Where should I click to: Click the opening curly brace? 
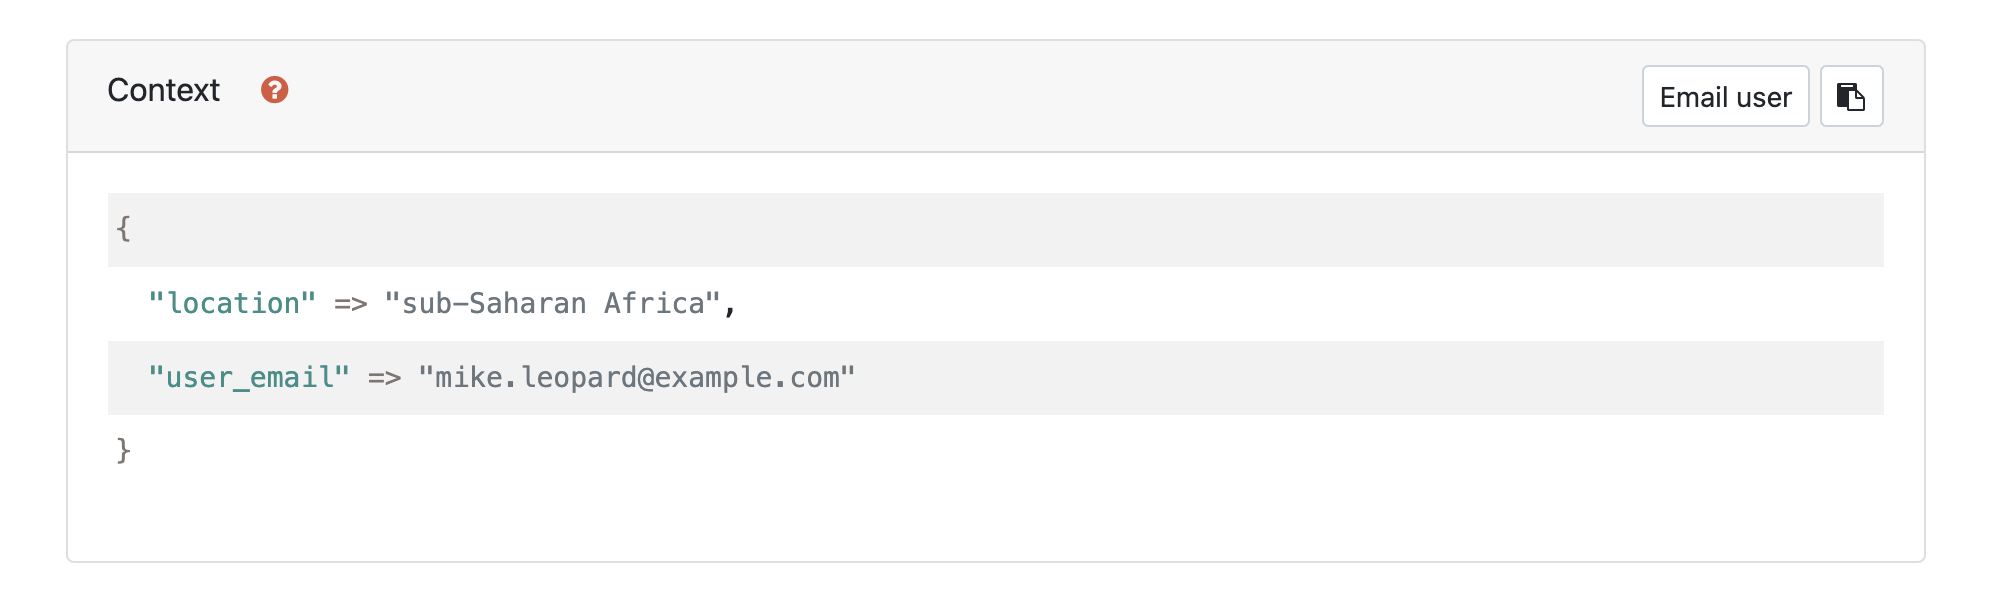pos(123,229)
